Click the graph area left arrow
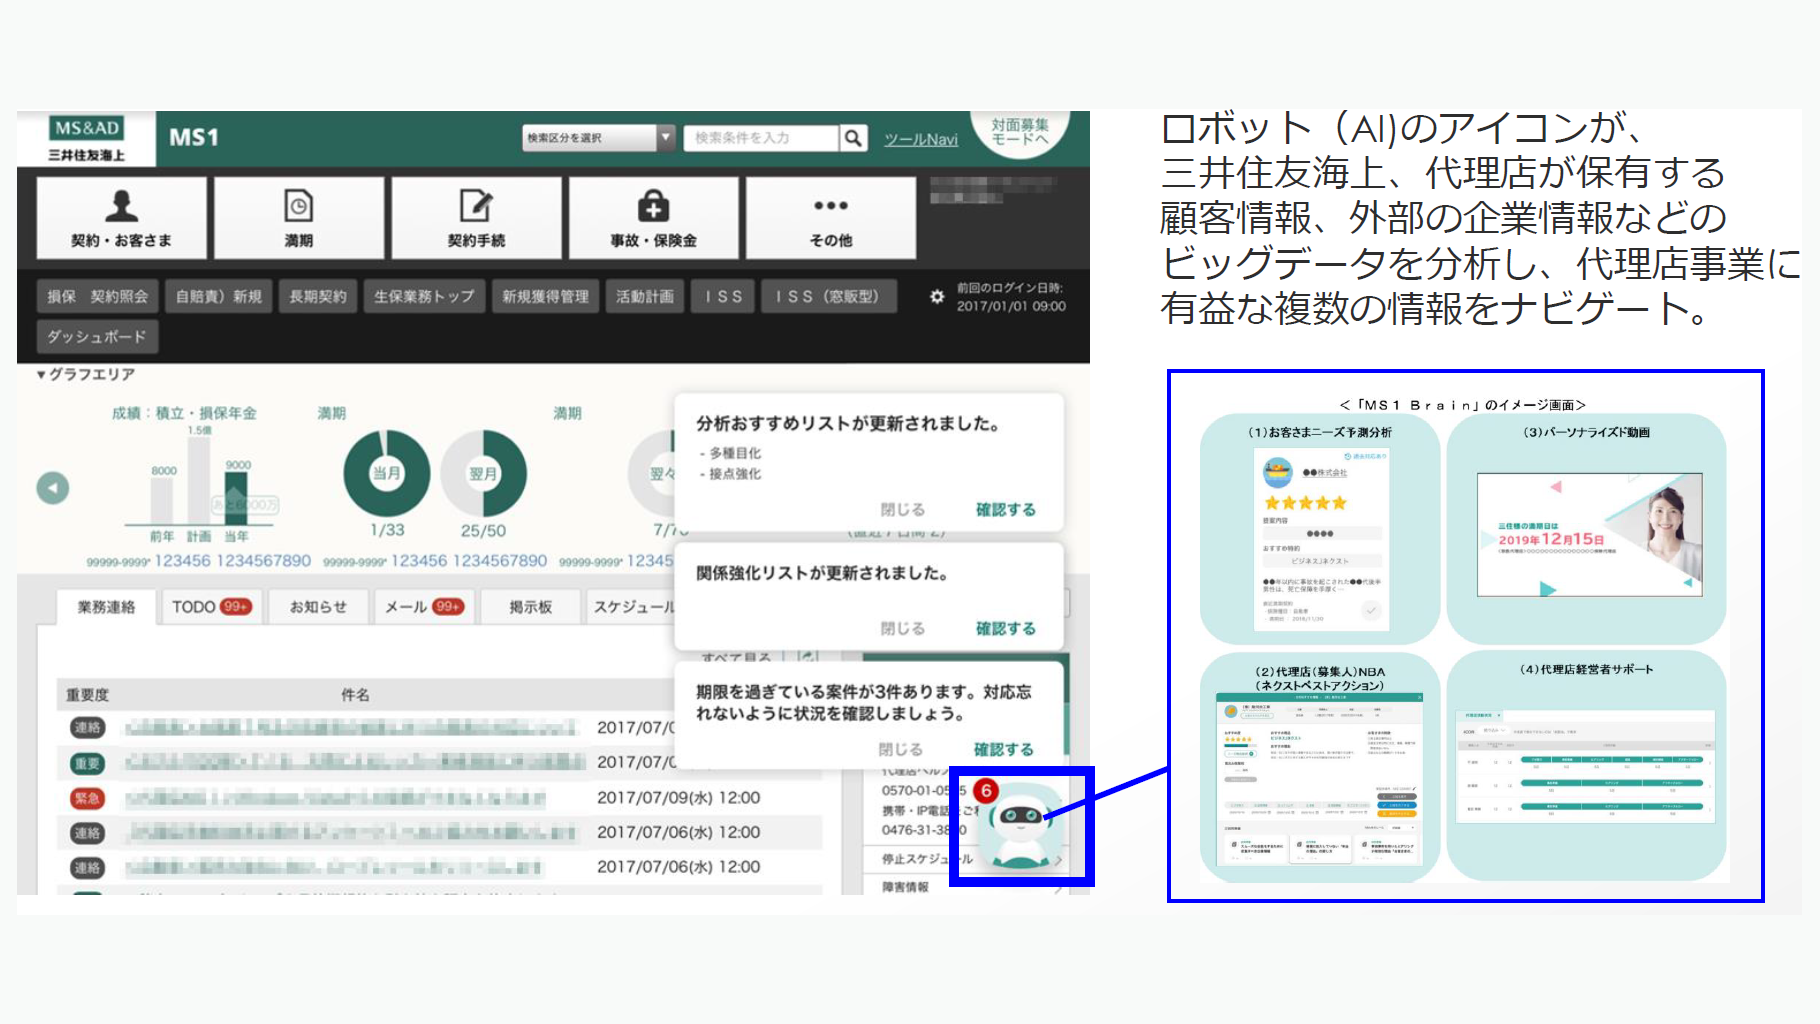 click(53, 488)
